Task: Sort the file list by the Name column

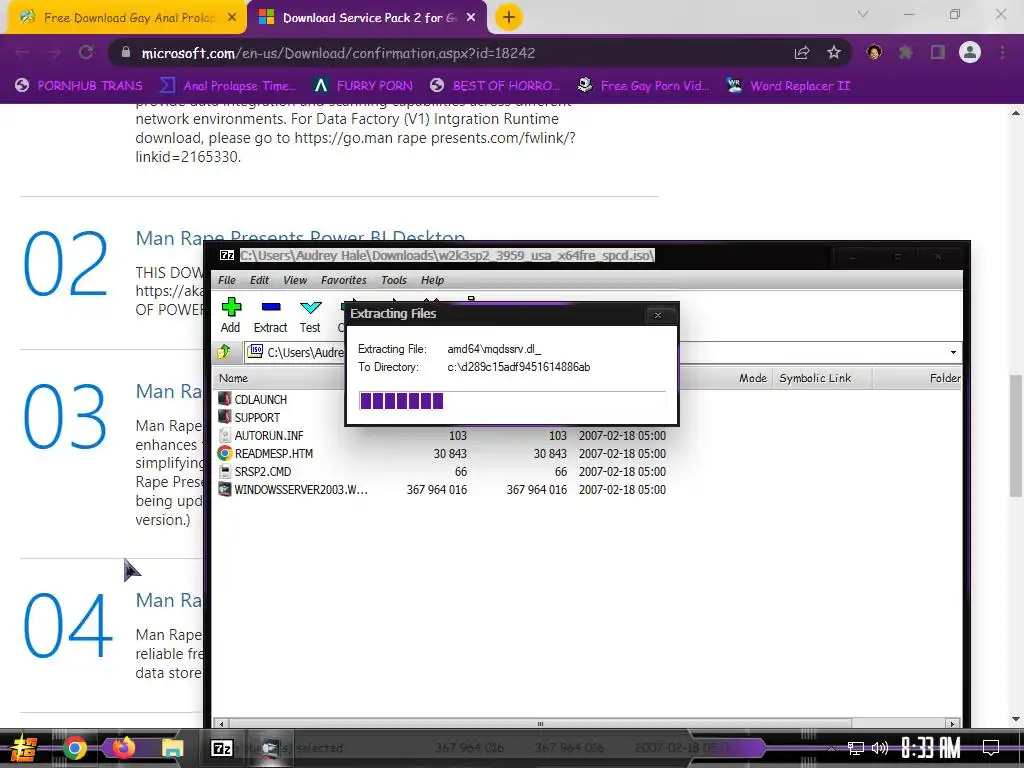Action: pos(233,378)
